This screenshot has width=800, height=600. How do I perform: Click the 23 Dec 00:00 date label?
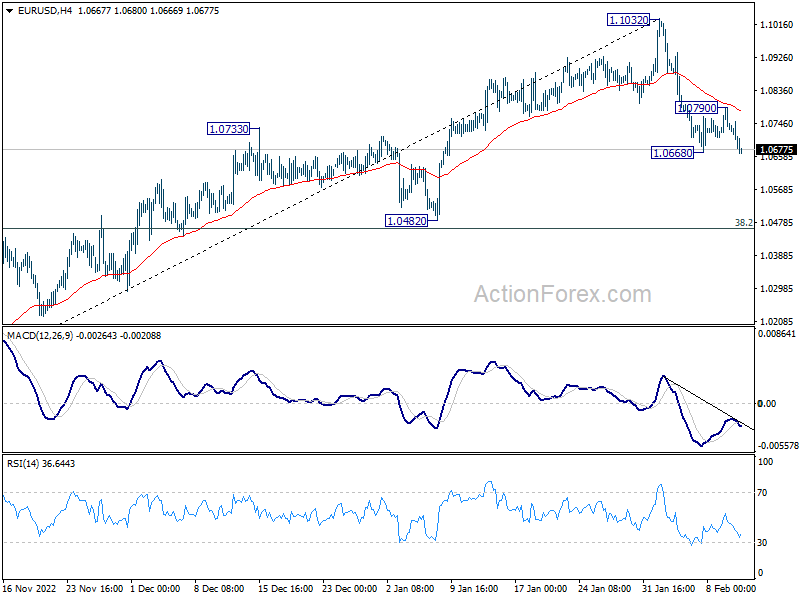[349, 588]
